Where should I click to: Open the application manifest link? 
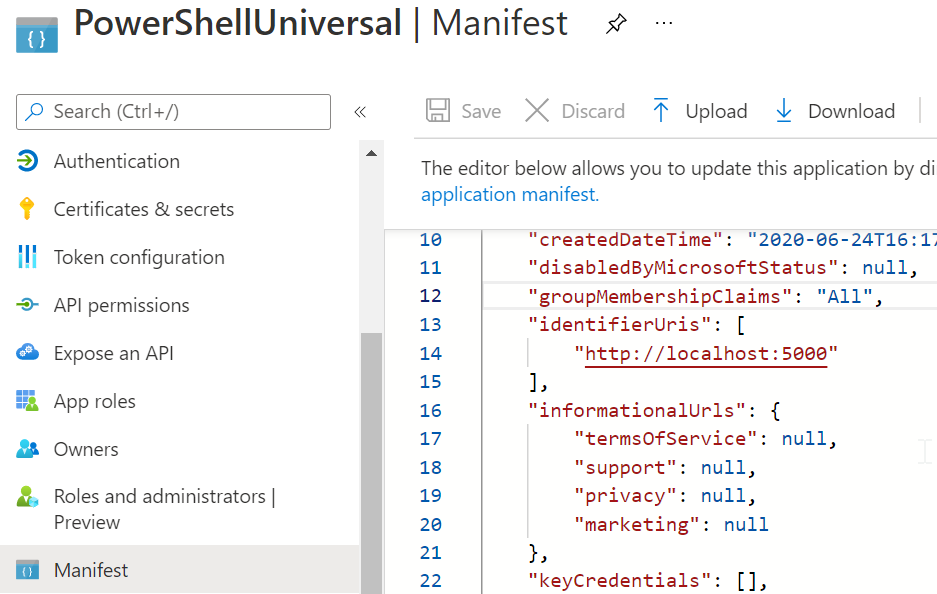(x=510, y=195)
